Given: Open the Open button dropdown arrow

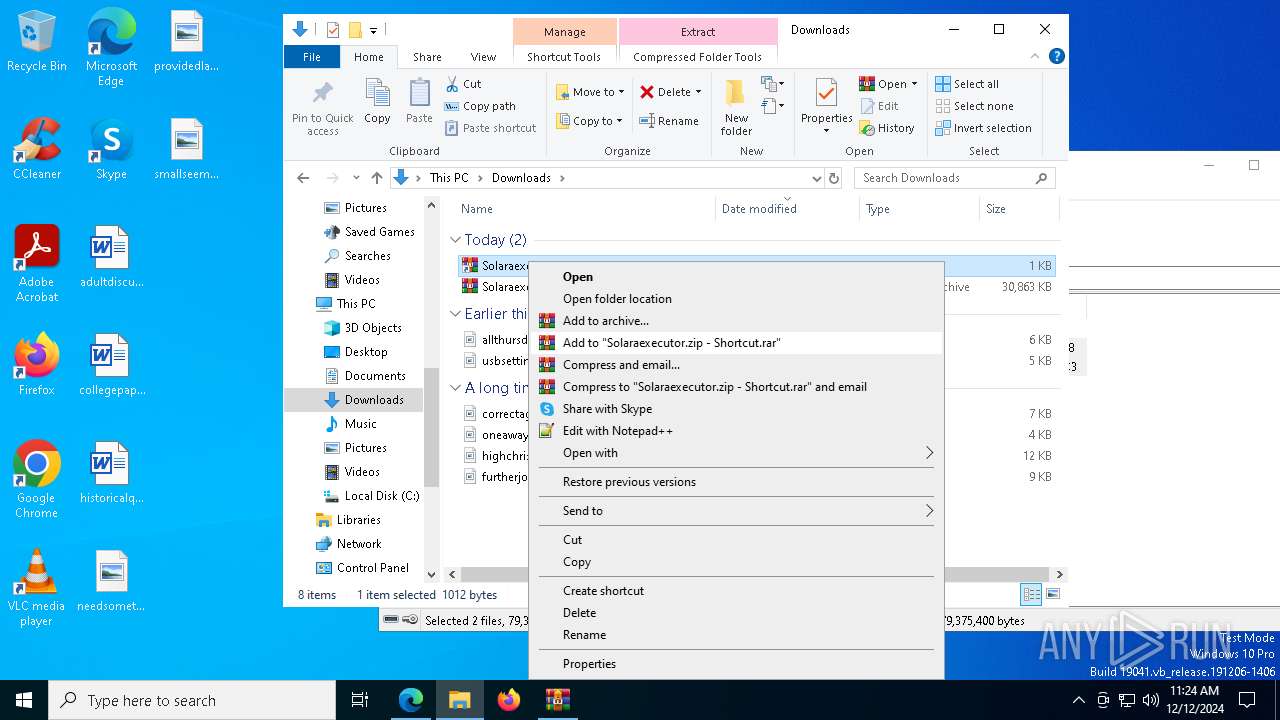Looking at the screenshot, I should [x=914, y=84].
